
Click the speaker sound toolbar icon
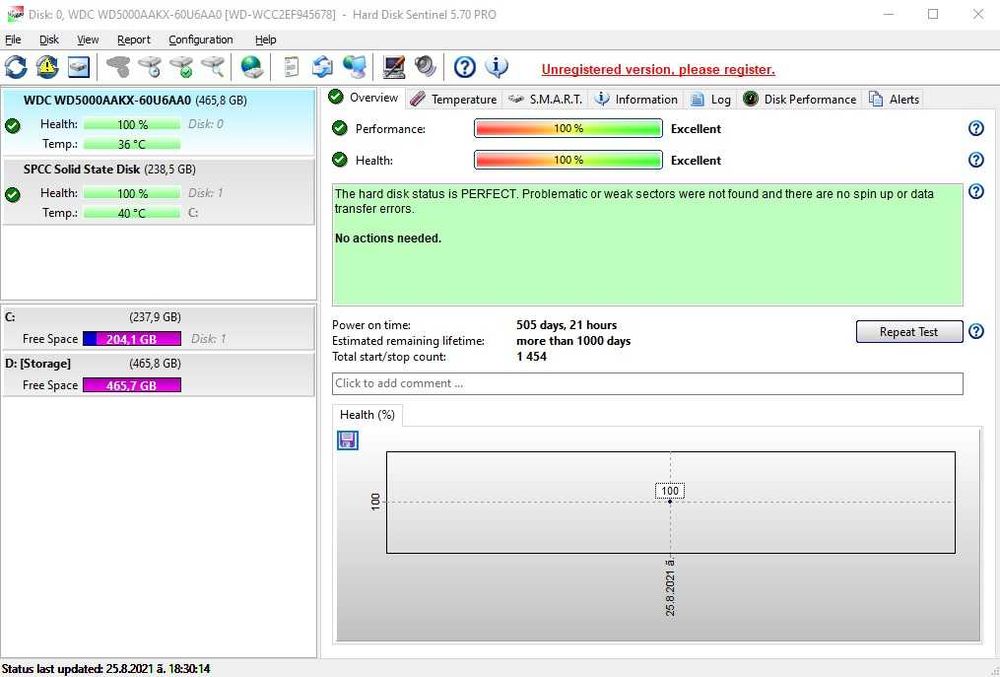[x=425, y=66]
